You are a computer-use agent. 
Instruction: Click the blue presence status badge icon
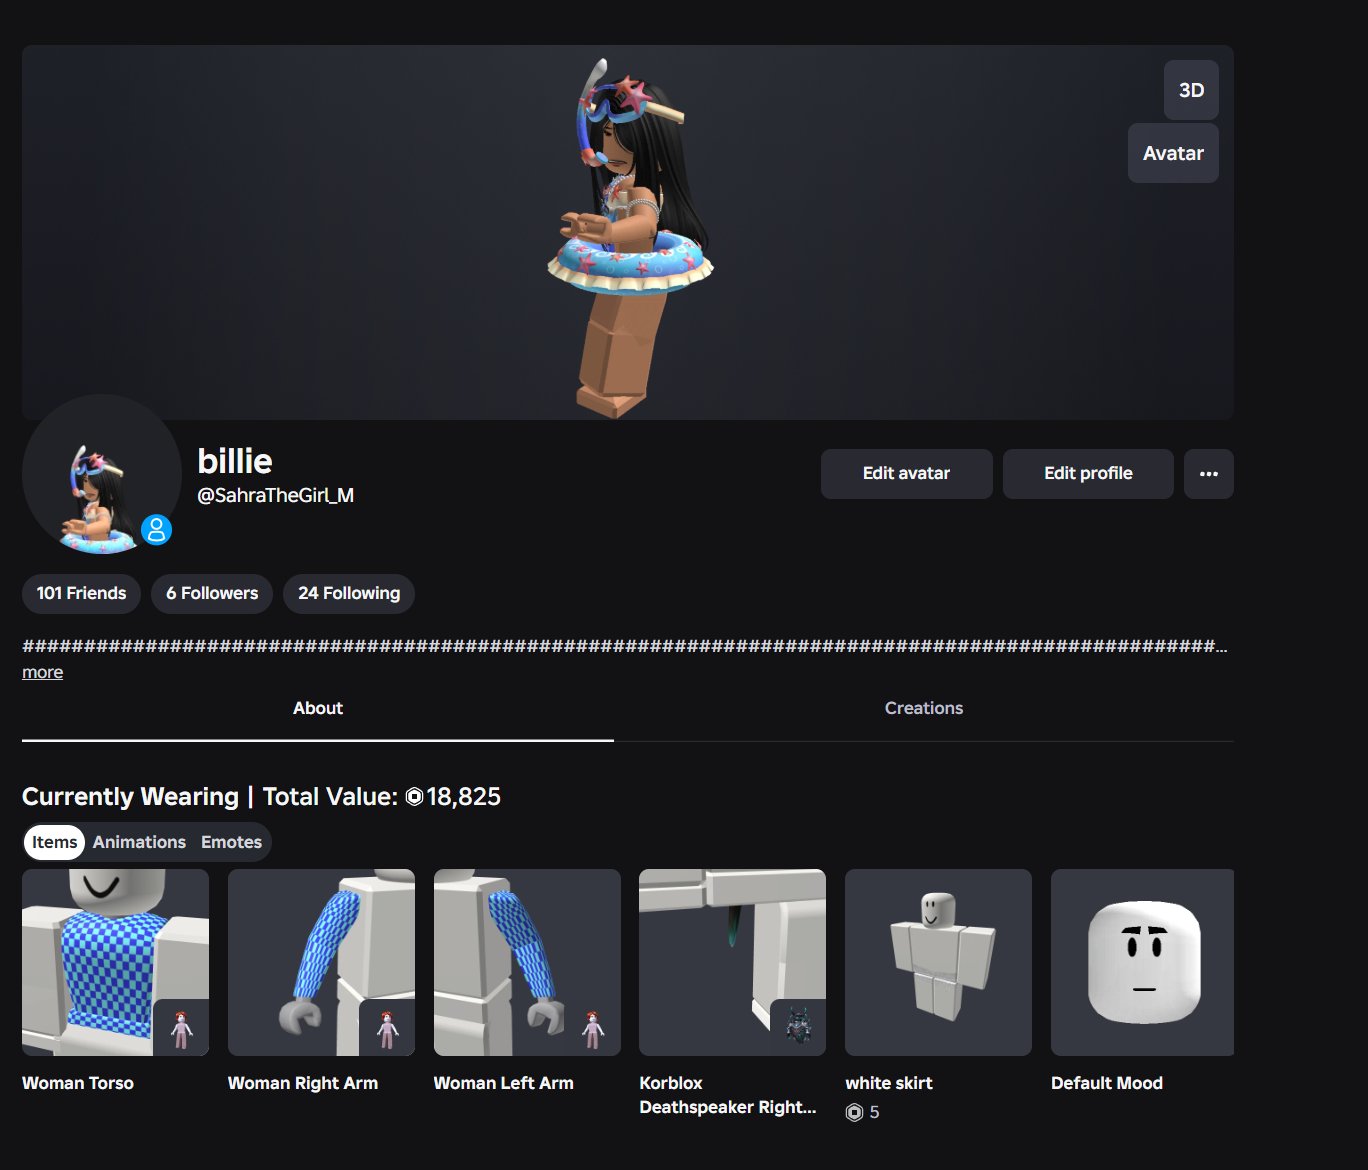156,529
